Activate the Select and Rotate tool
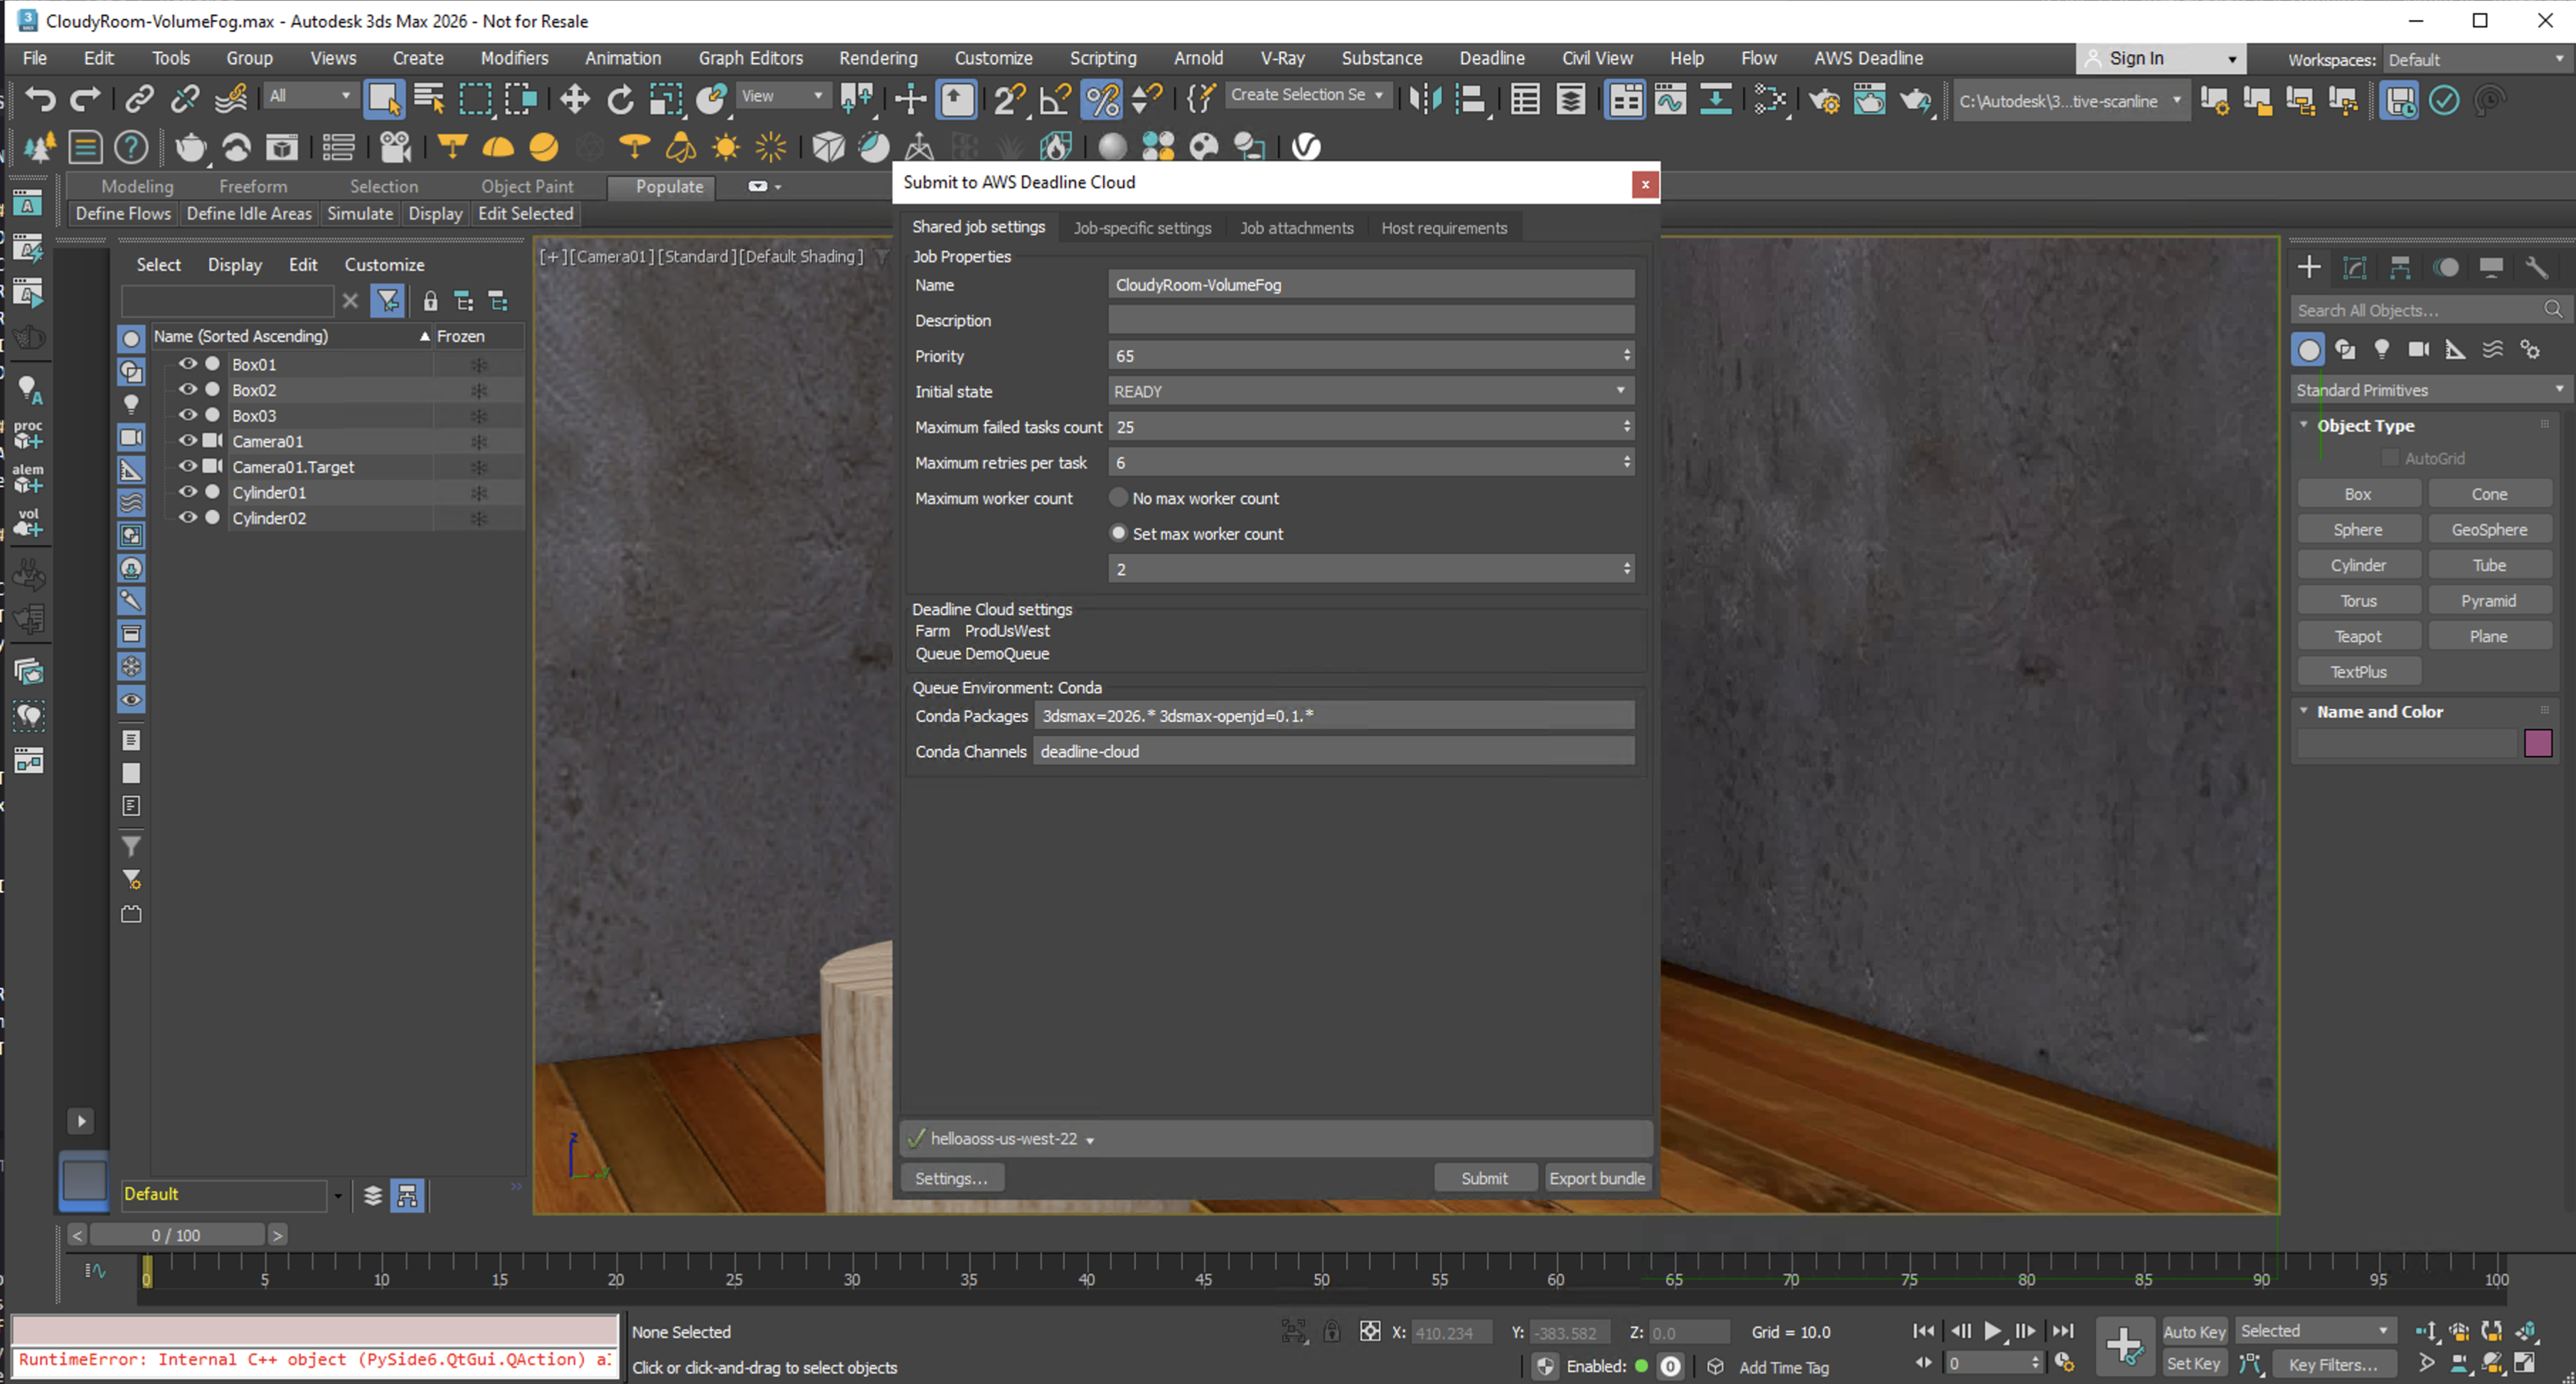 pyautogui.click(x=620, y=99)
